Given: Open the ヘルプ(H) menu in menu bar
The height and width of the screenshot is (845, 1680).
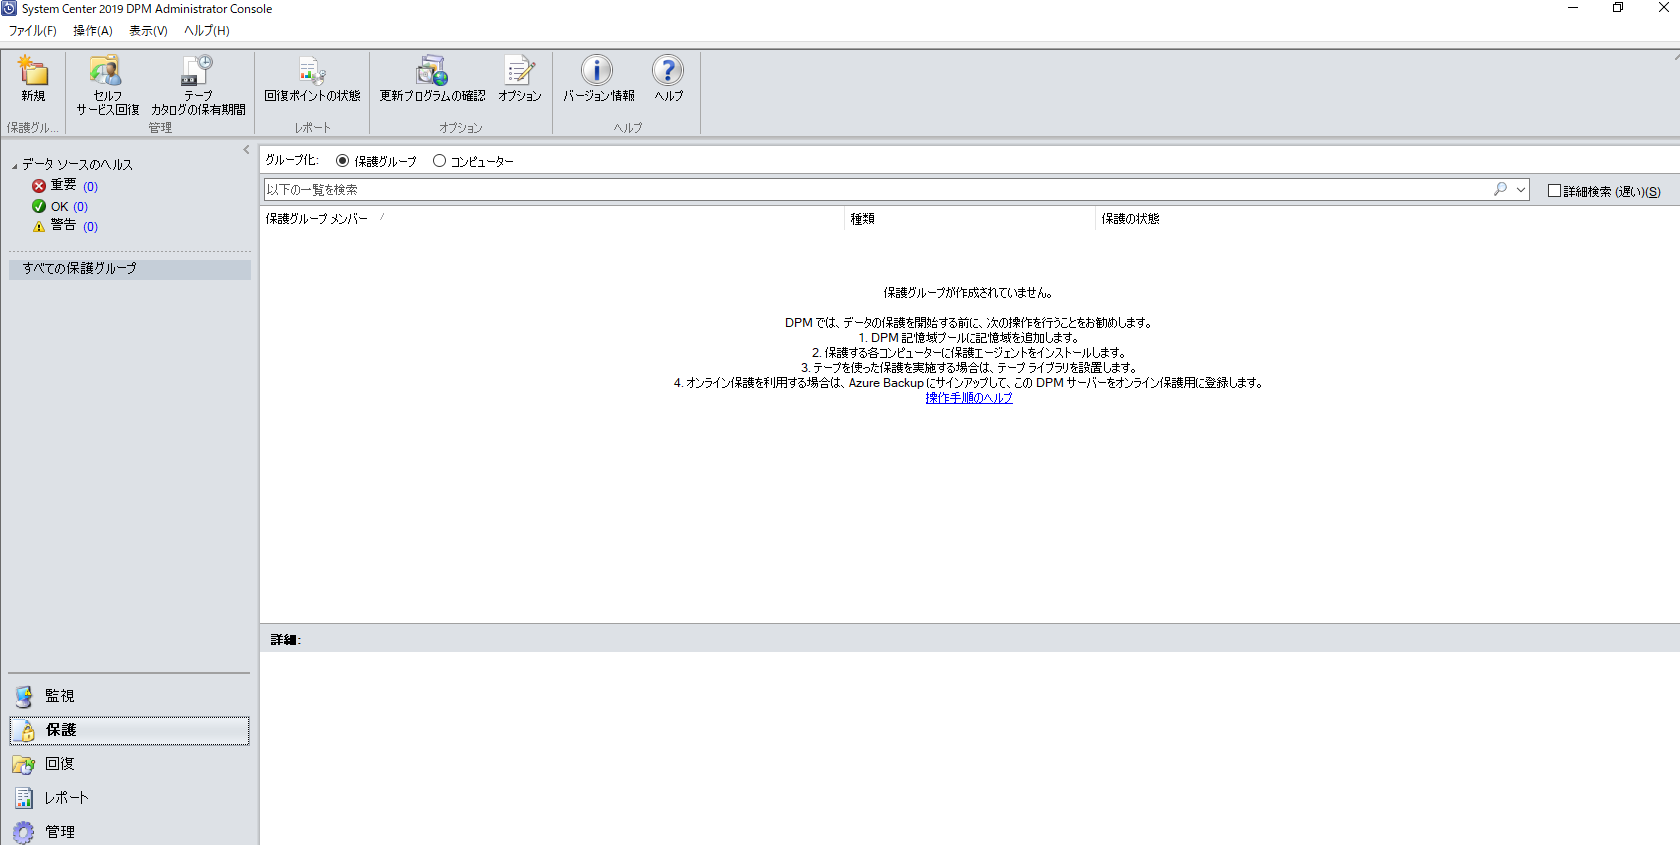Looking at the screenshot, I should coord(207,31).
